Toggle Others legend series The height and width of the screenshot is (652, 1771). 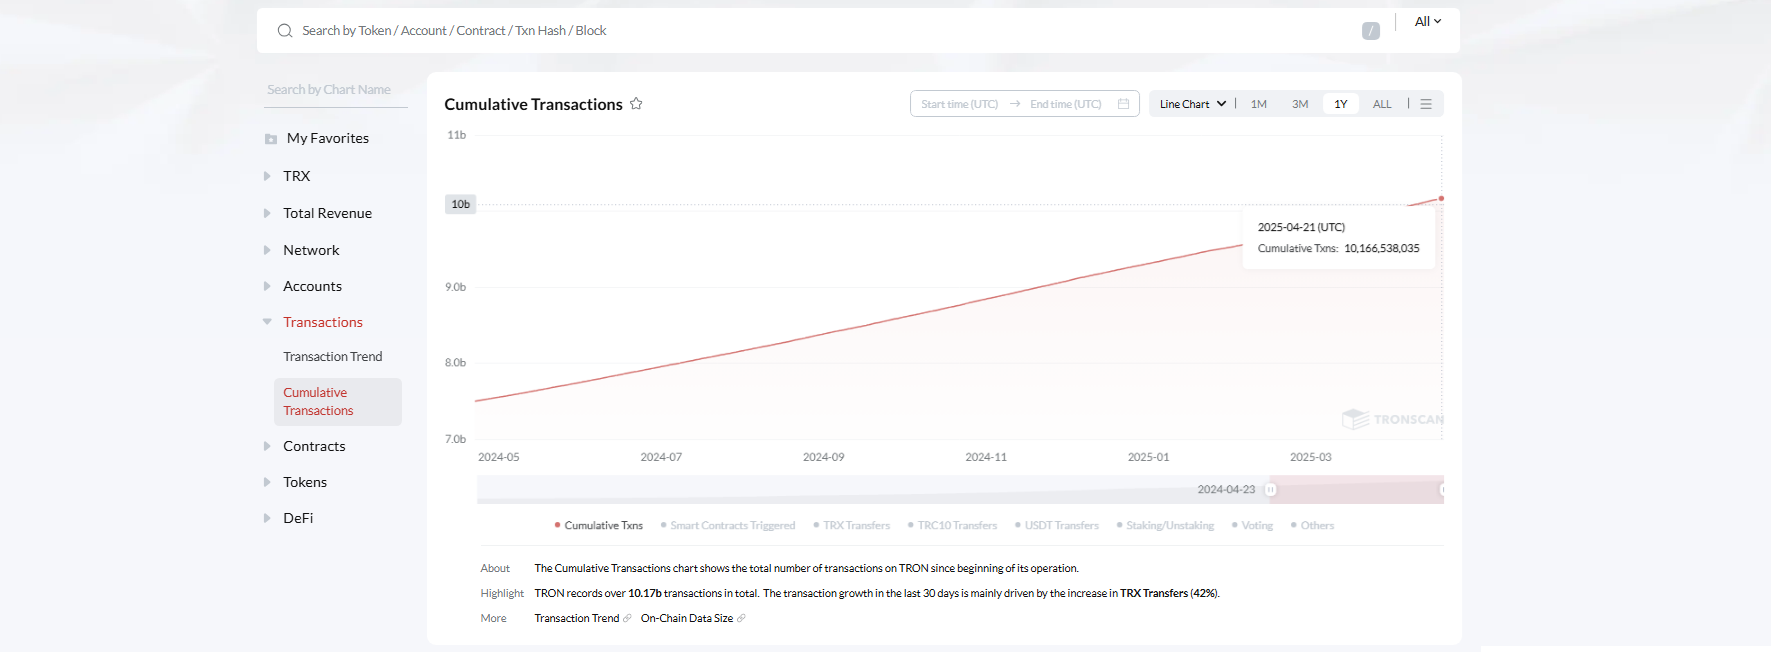(1313, 525)
